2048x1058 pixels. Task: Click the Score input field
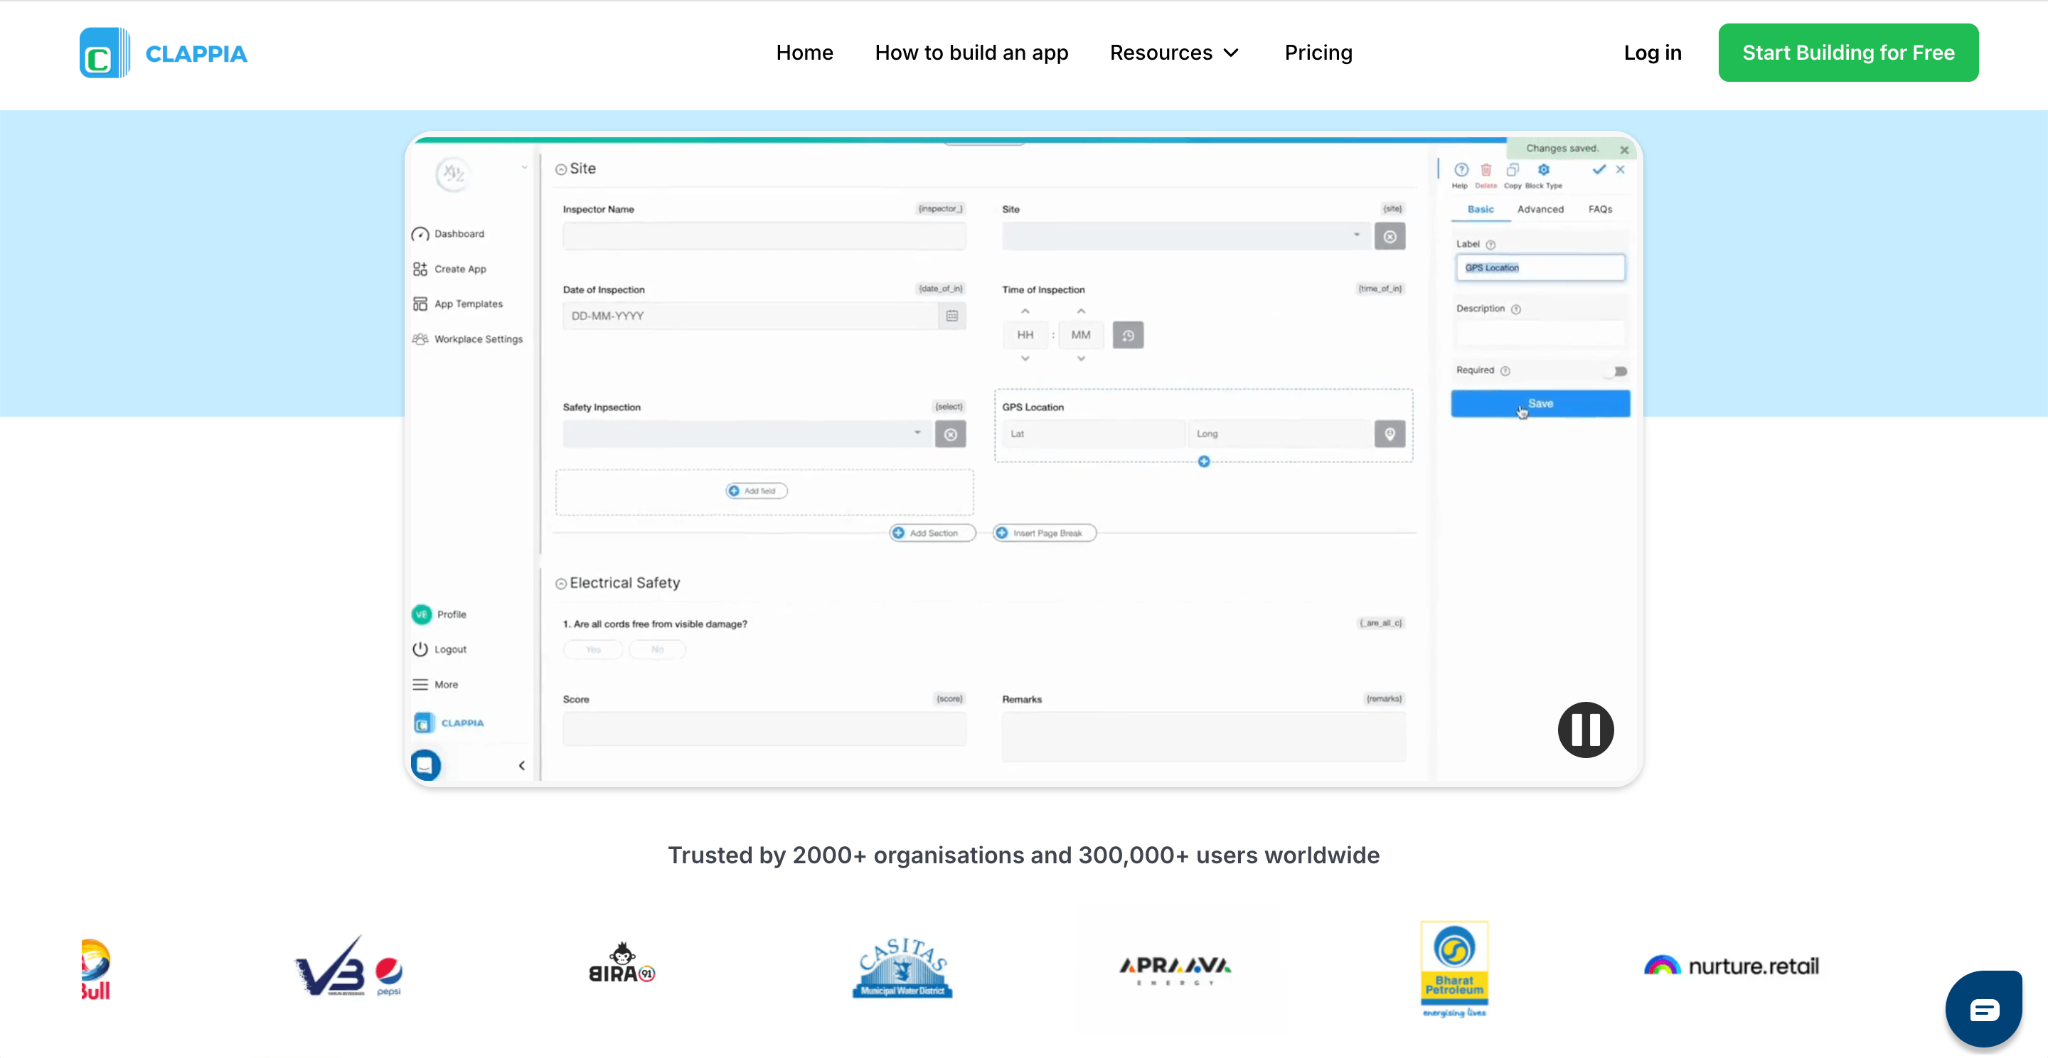[764, 729]
